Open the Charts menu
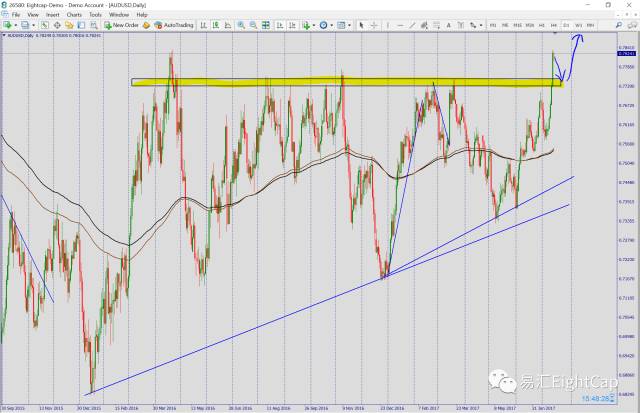The height and width of the screenshot is (413, 640). [x=74, y=15]
